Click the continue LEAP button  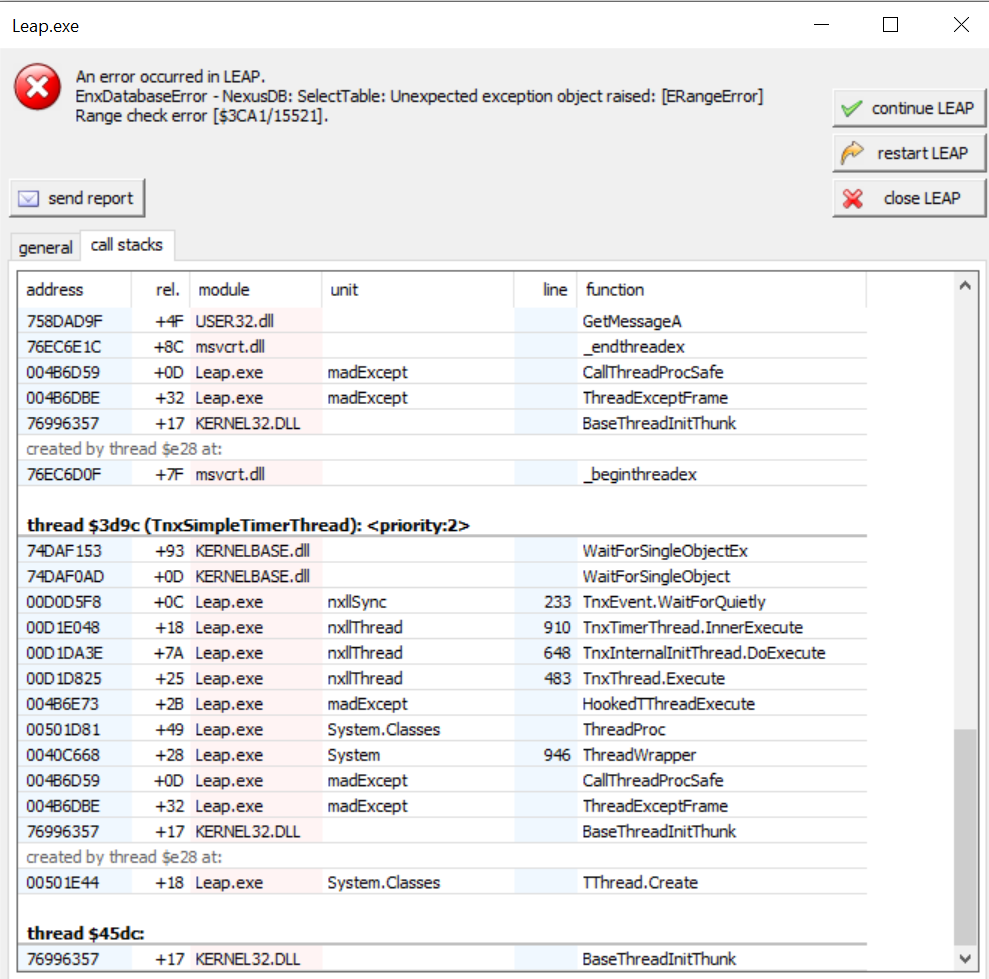coord(908,108)
